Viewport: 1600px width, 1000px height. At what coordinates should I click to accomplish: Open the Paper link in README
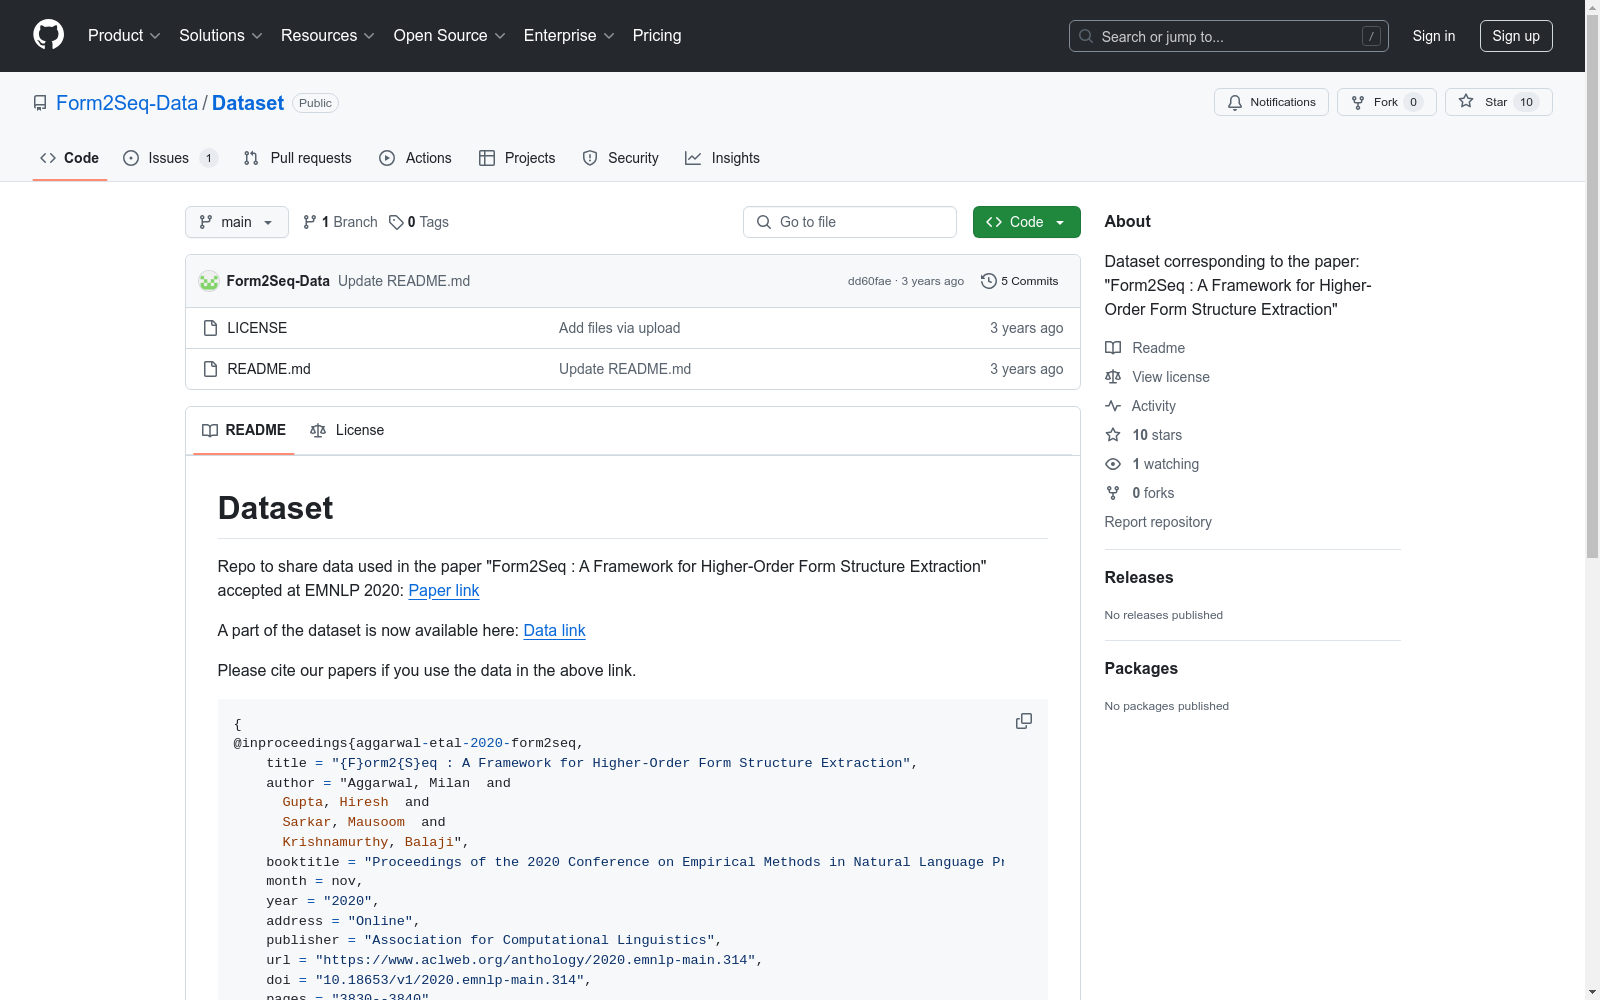(x=444, y=590)
